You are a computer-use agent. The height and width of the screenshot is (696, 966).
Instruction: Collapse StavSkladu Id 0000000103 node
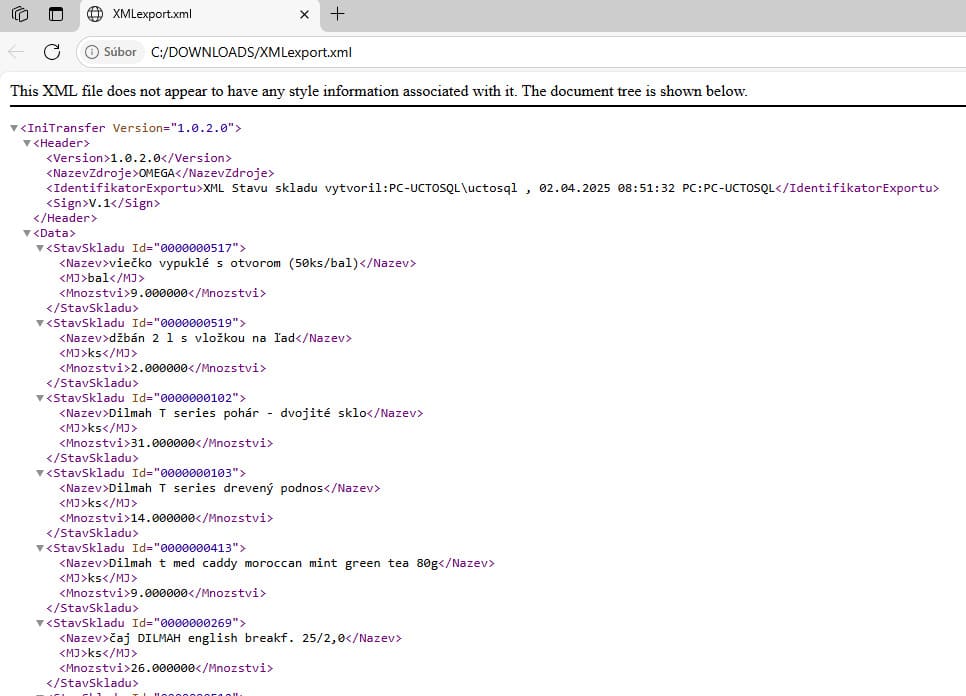tap(40, 473)
